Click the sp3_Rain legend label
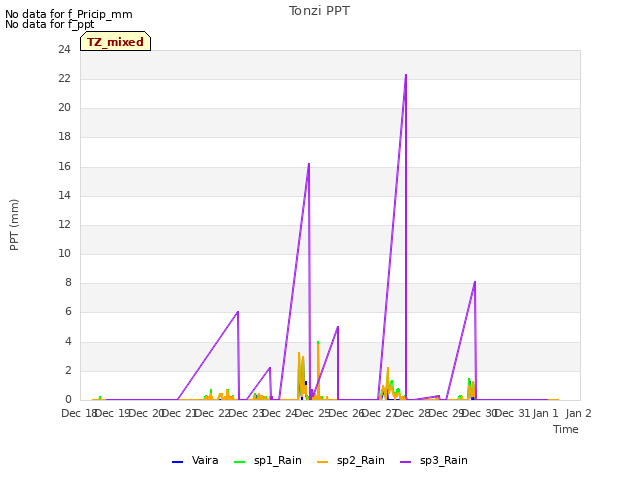Image resolution: width=640 pixels, height=480 pixels. click(x=443, y=460)
